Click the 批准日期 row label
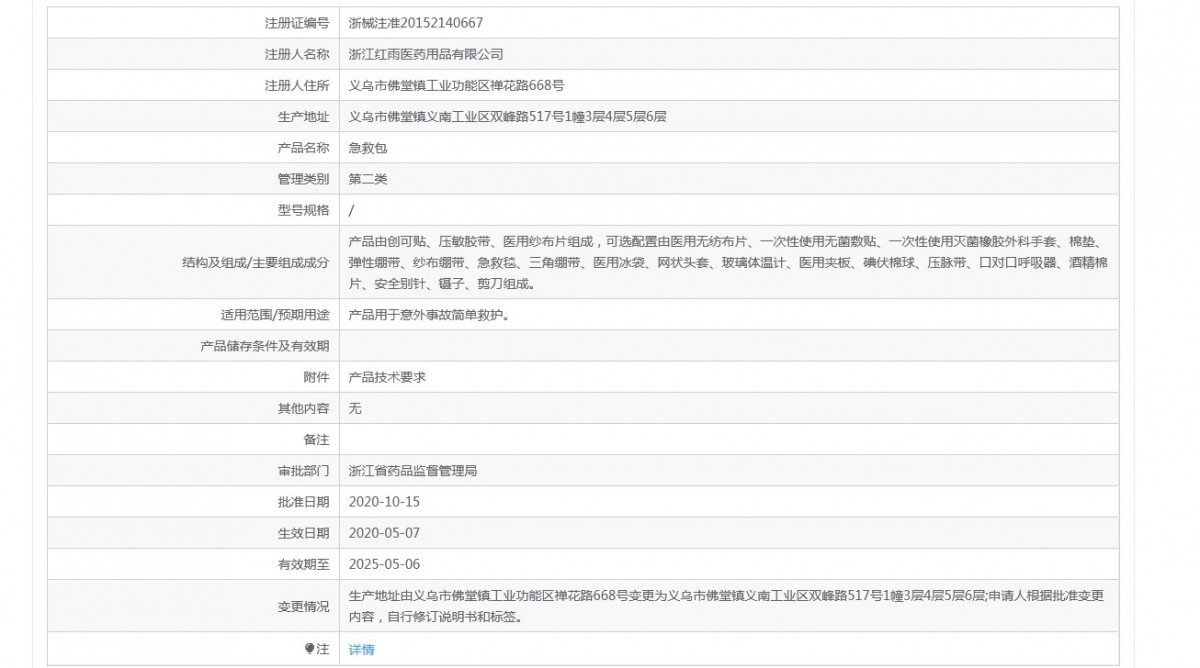This screenshot has width=1200, height=668. click(x=303, y=501)
